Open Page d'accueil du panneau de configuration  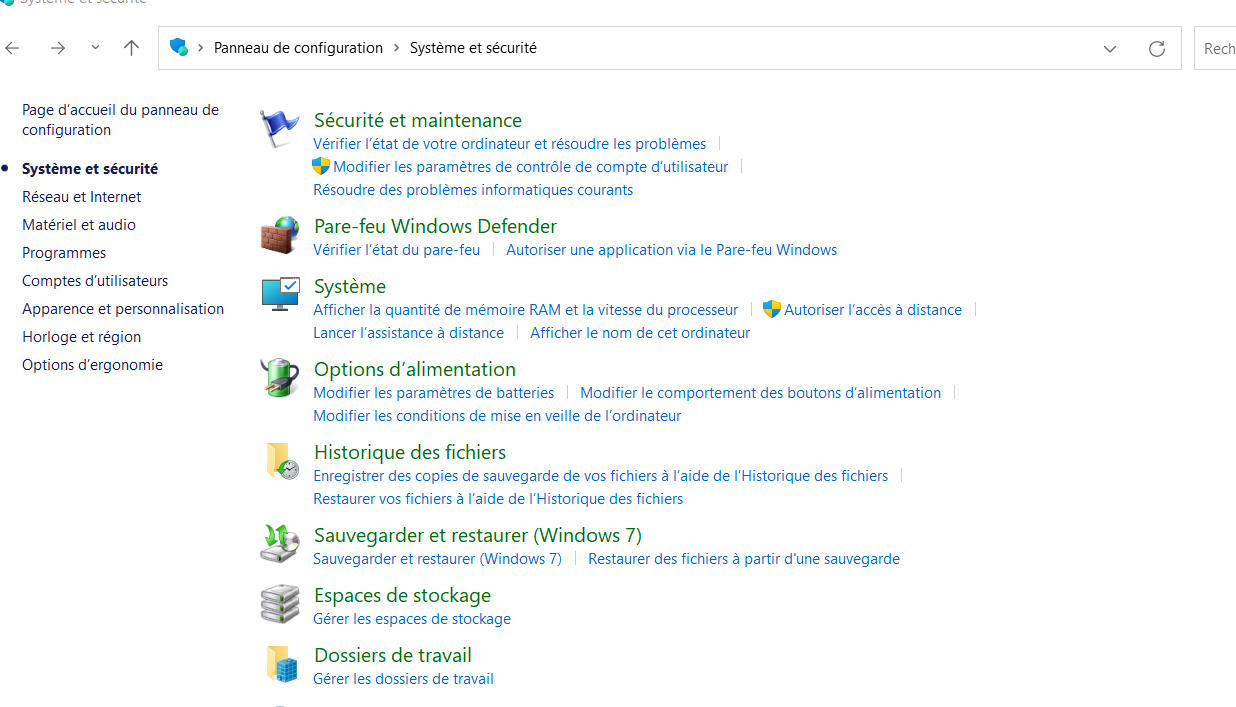[120, 120]
